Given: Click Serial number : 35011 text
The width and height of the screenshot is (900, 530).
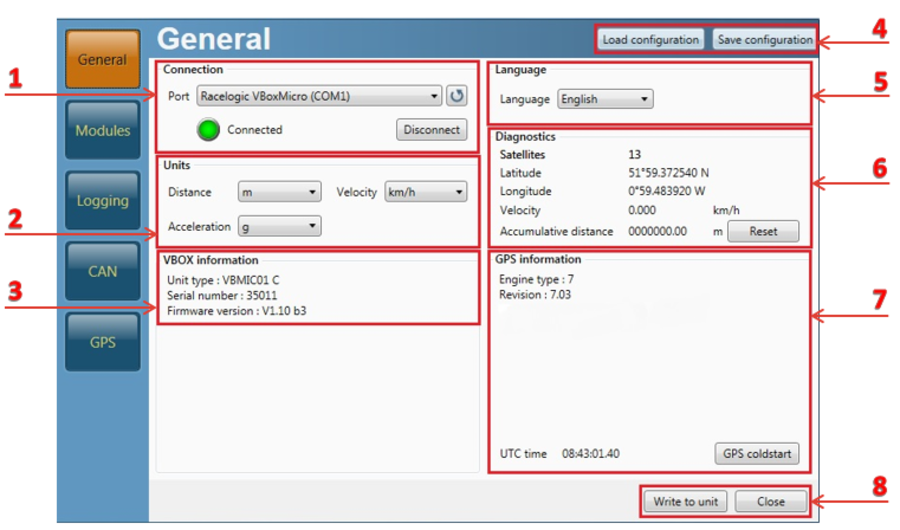Looking at the screenshot, I should click(x=222, y=295).
